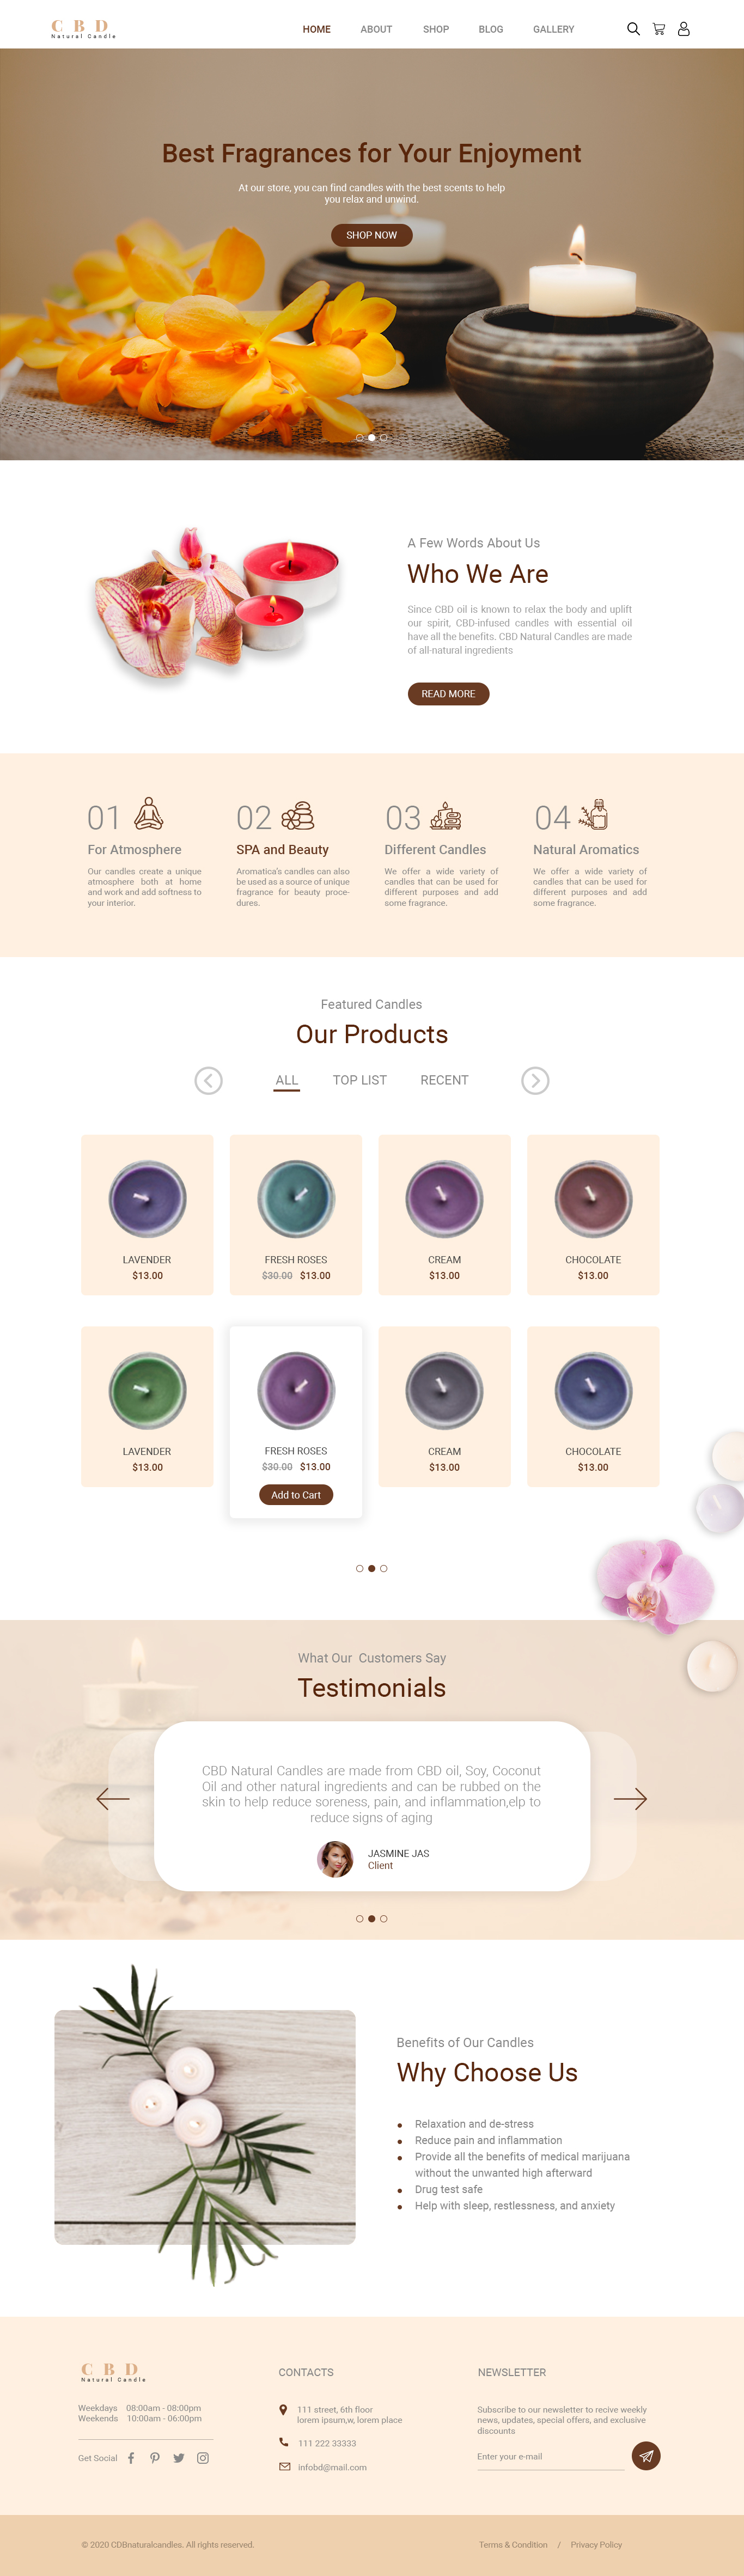Switch to the TOP LIST products tab

(360, 1080)
